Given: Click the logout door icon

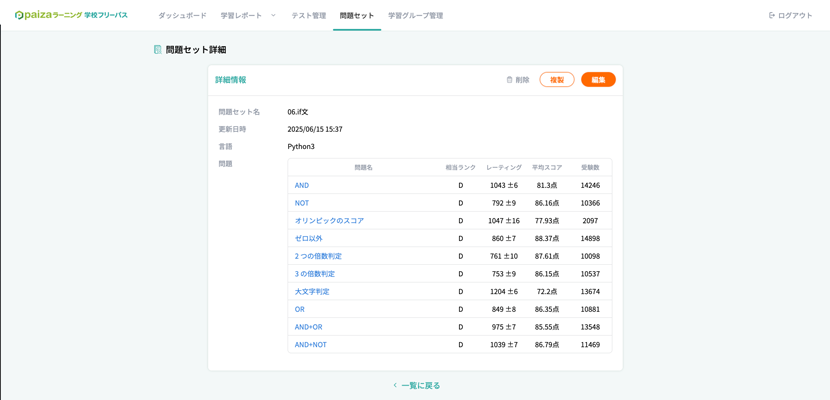Looking at the screenshot, I should (772, 15).
